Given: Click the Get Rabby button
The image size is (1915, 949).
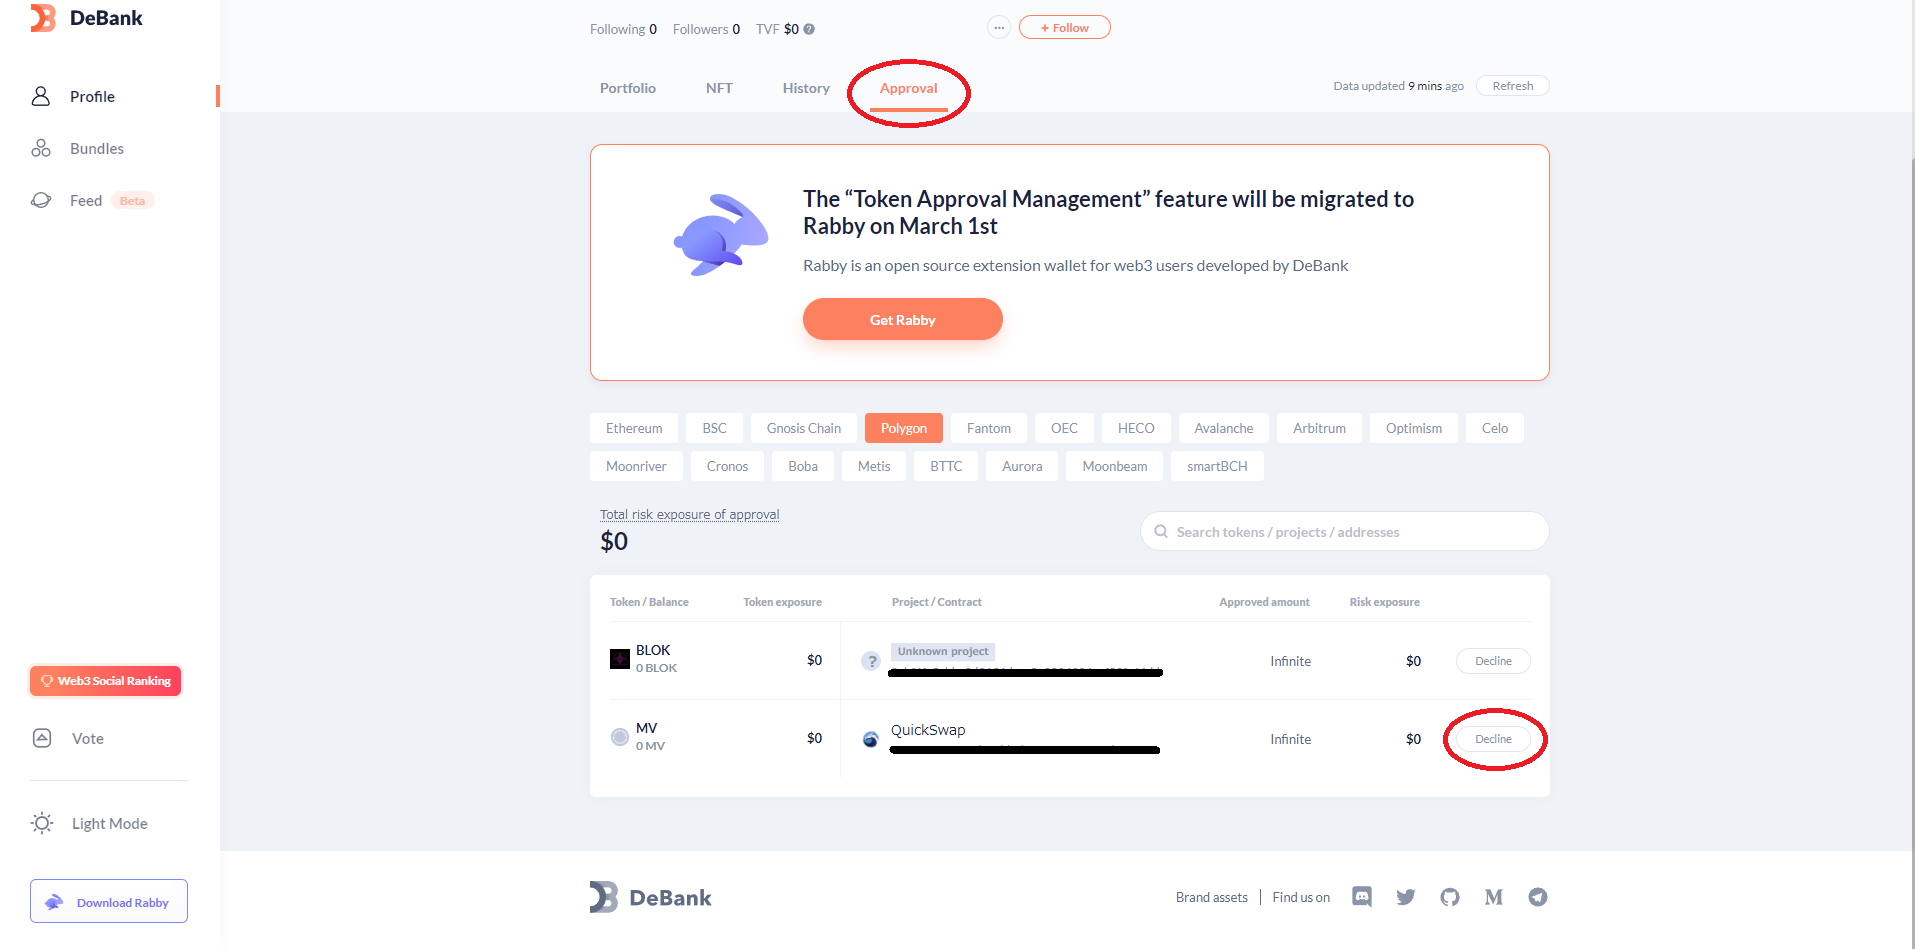Looking at the screenshot, I should [x=903, y=319].
